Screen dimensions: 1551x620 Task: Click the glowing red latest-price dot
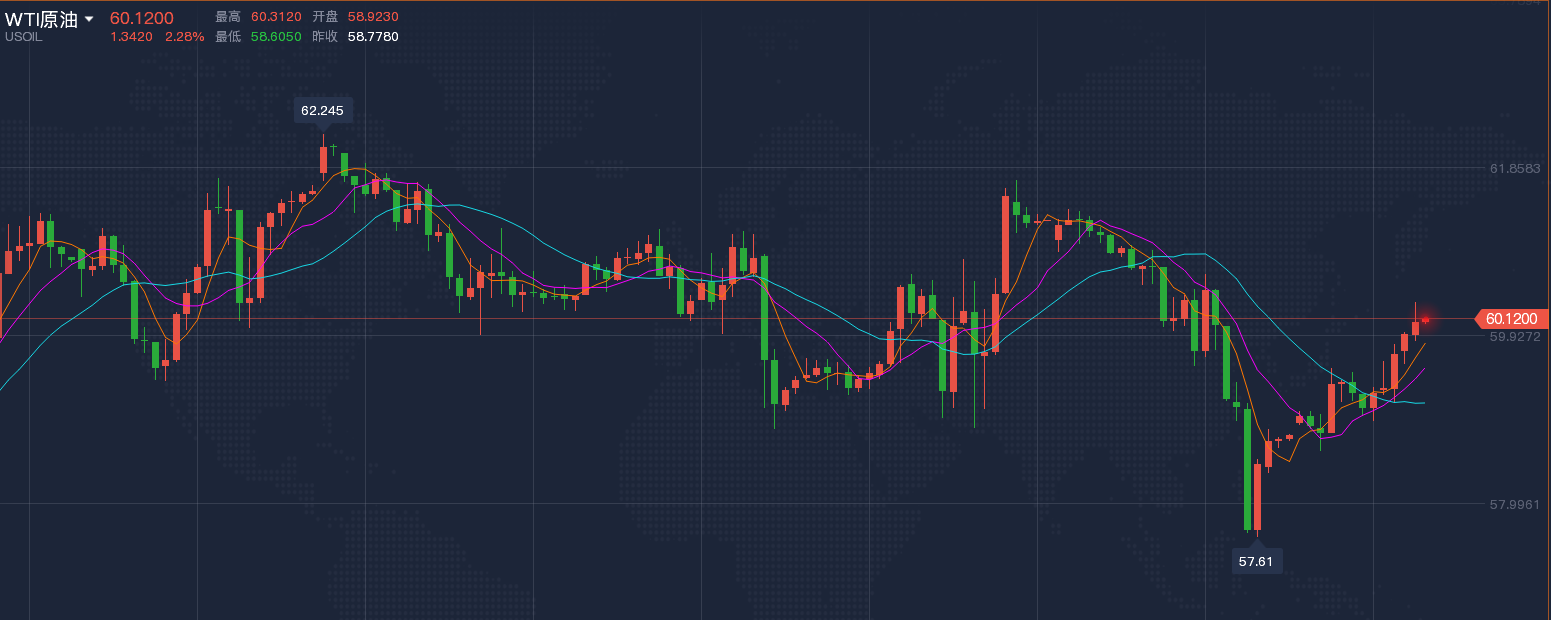(x=1426, y=320)
